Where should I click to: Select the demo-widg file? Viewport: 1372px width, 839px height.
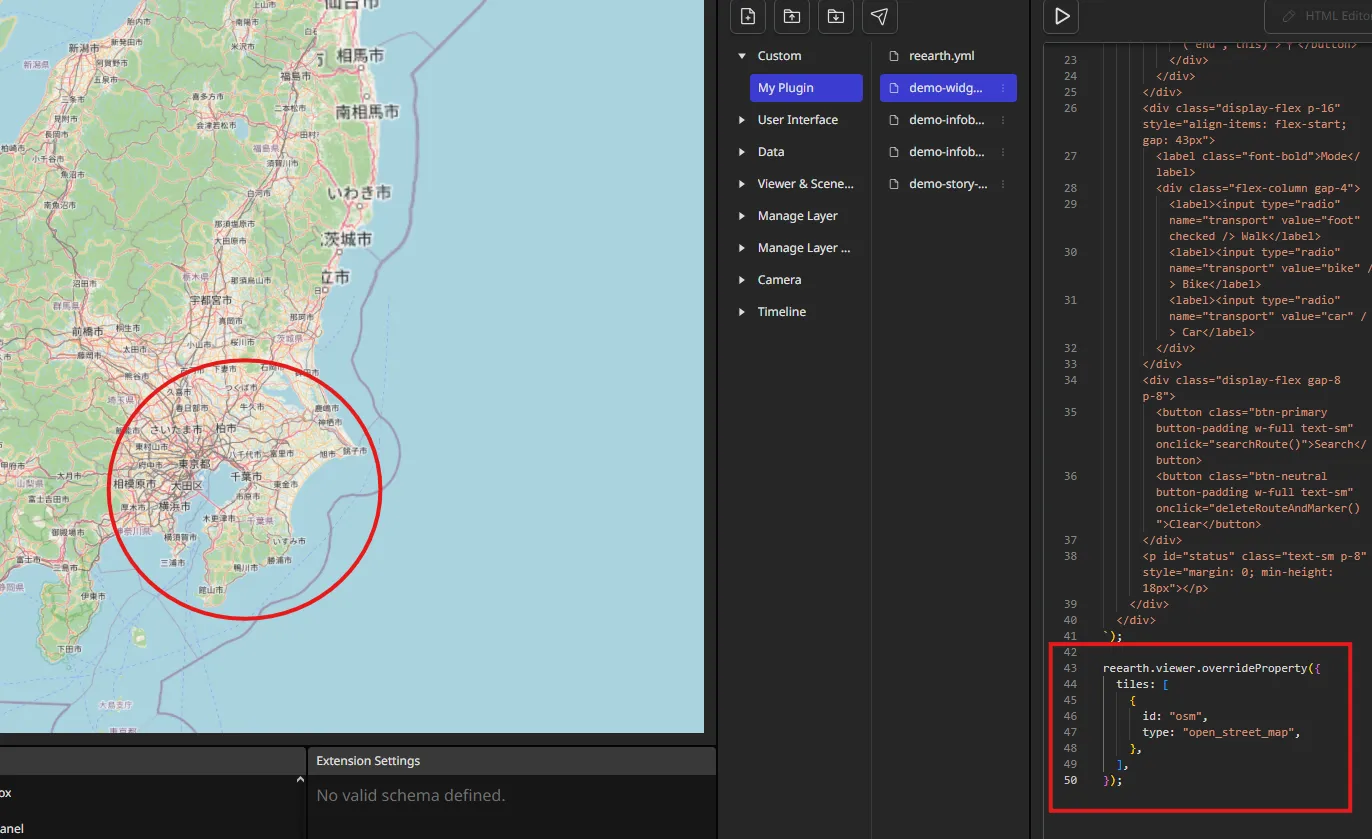point(948,88)
